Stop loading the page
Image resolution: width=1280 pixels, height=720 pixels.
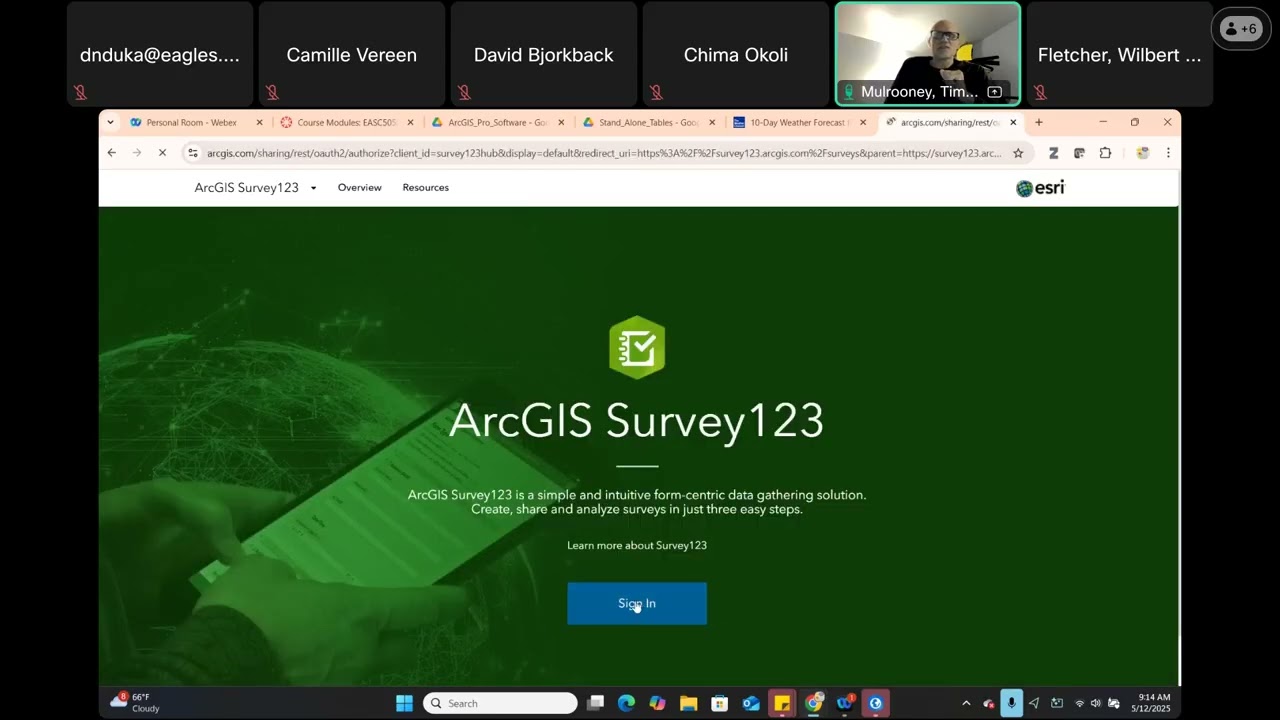coord(163,153)
